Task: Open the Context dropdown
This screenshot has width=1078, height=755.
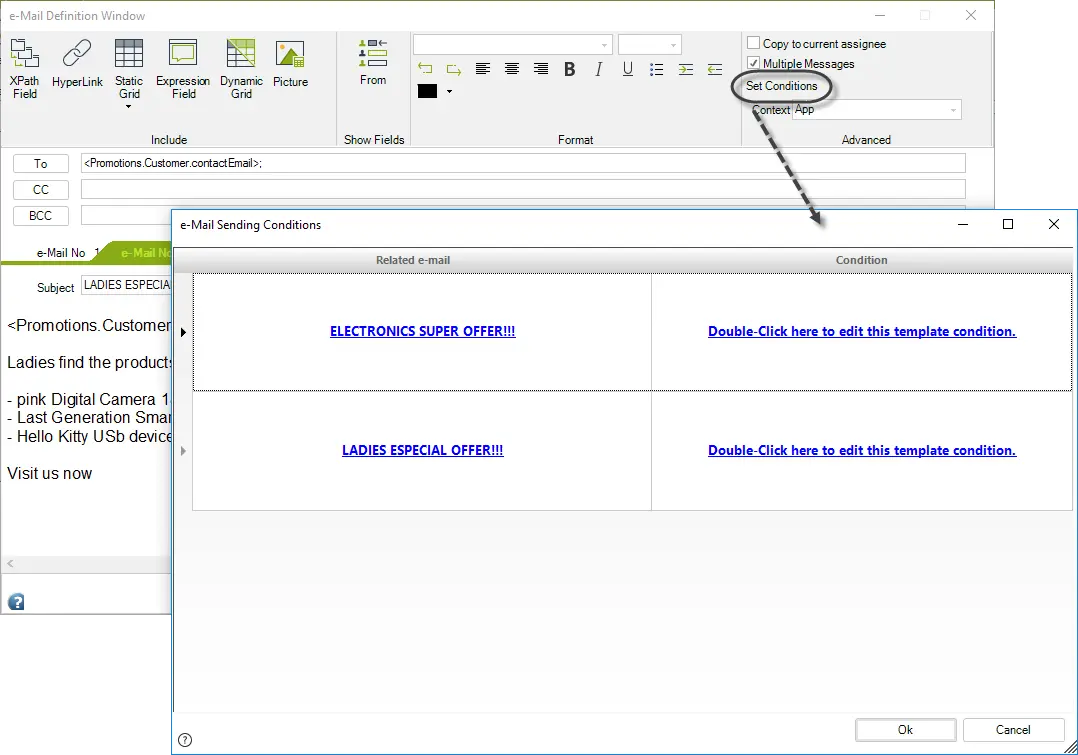Action: pos(953,110)
